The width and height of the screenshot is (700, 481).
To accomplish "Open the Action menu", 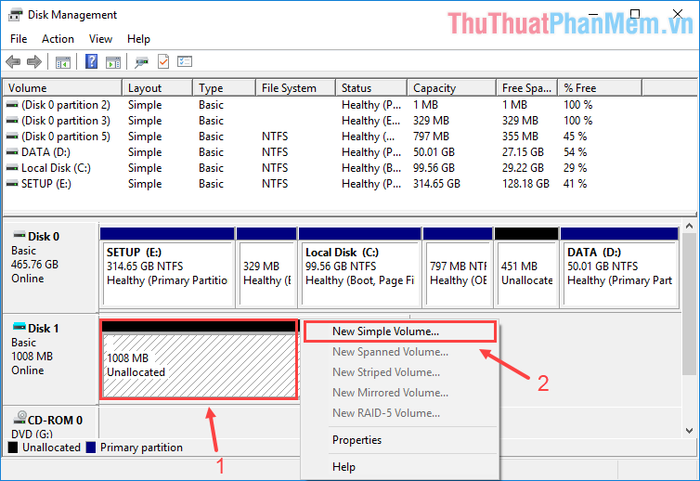I will [58, 39].
